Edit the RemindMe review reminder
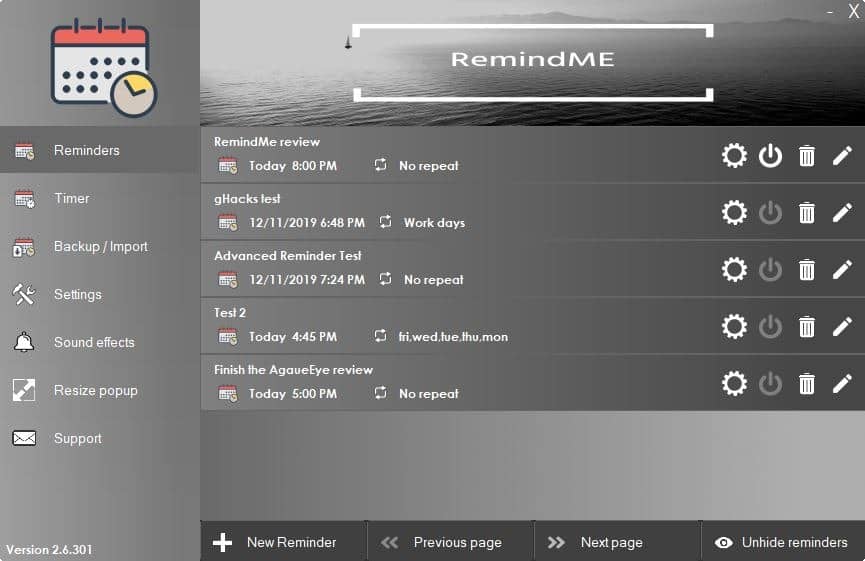The width and height of the screenshot is (865, 561). click(x=842, y=156)
